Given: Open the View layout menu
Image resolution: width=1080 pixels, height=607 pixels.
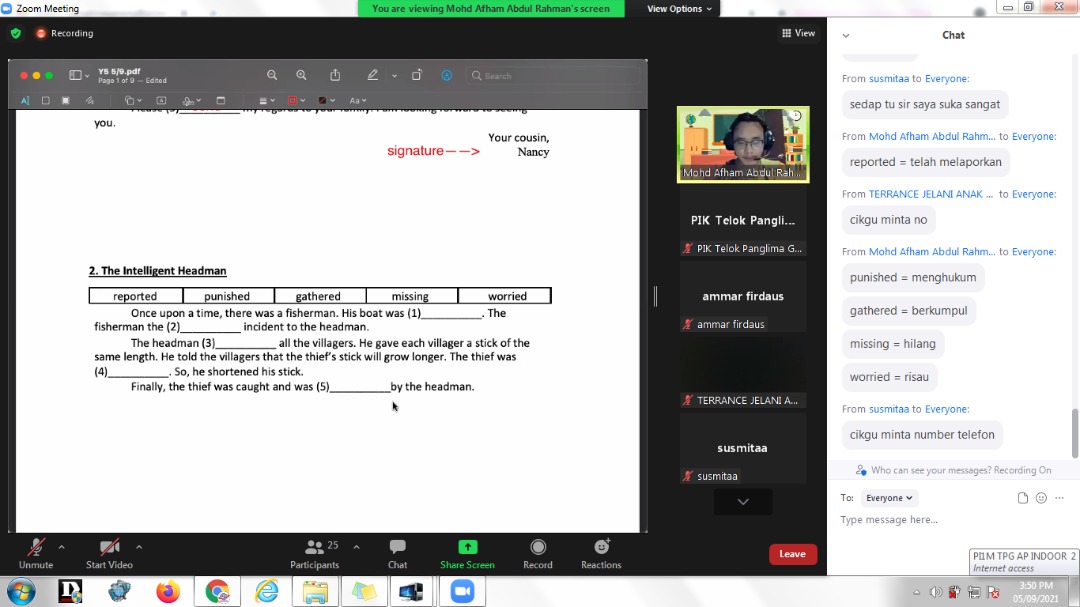Looking at the screenshot, I should tap(798, 33).
